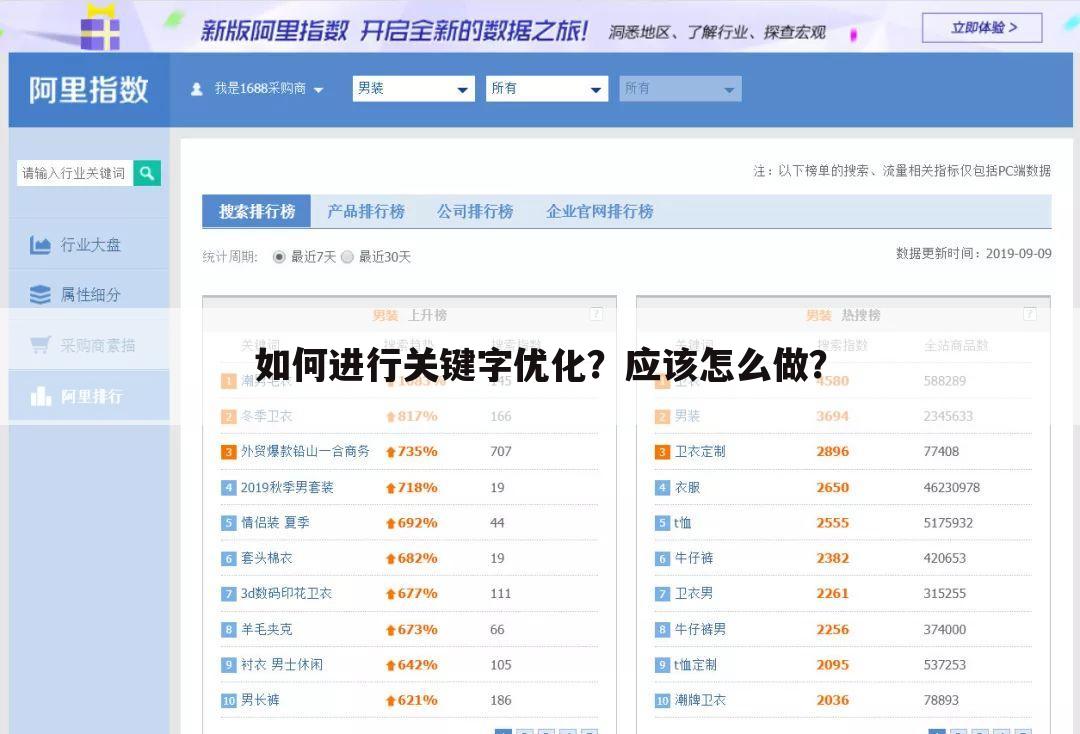The width and height of the screenshot is (1080, 734).
Task: Switch to the 搜索排行榜 tab
Action: 257,211
